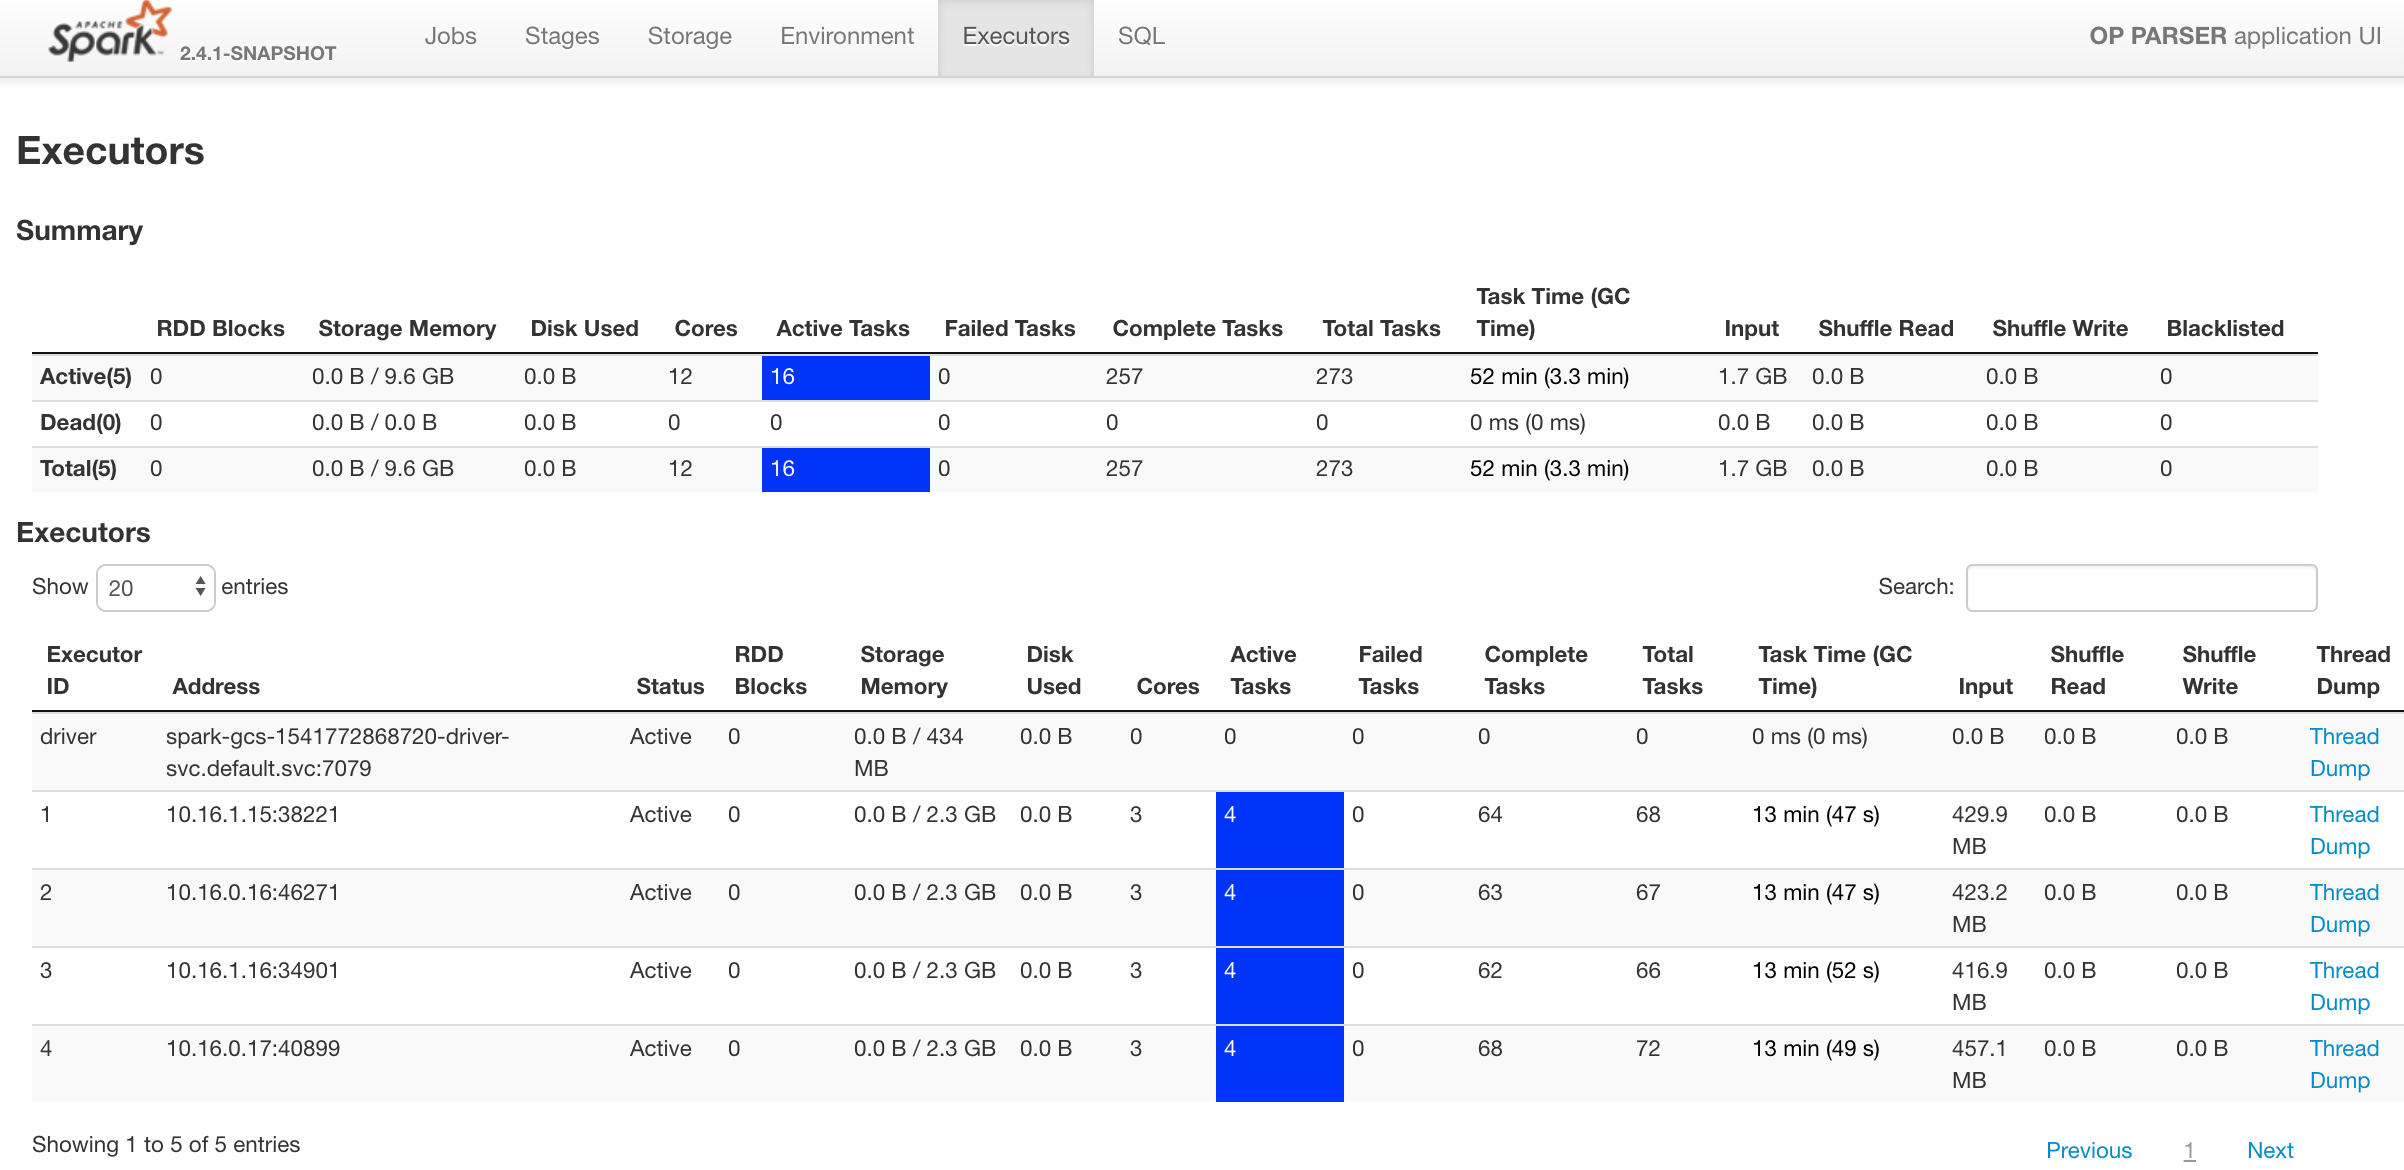Click the 2.4.1-SNAPSHOT version label
This screenshot has height=1170, width=2404.
[x=258, y=53]
